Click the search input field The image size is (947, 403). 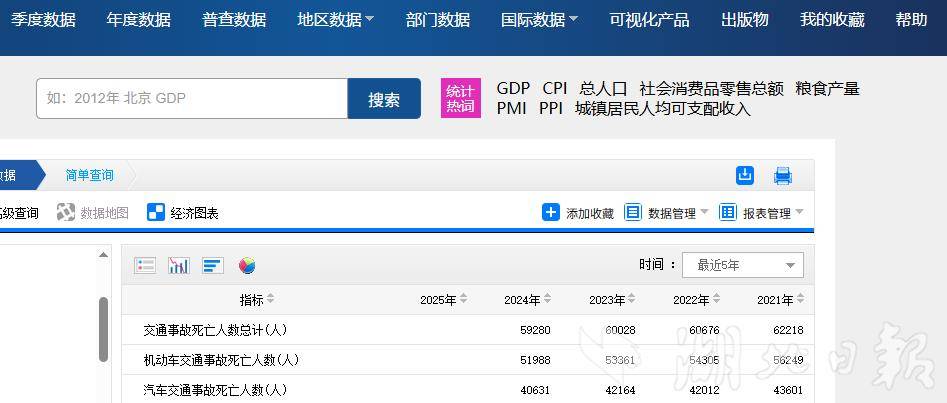(x=192, y=99)
